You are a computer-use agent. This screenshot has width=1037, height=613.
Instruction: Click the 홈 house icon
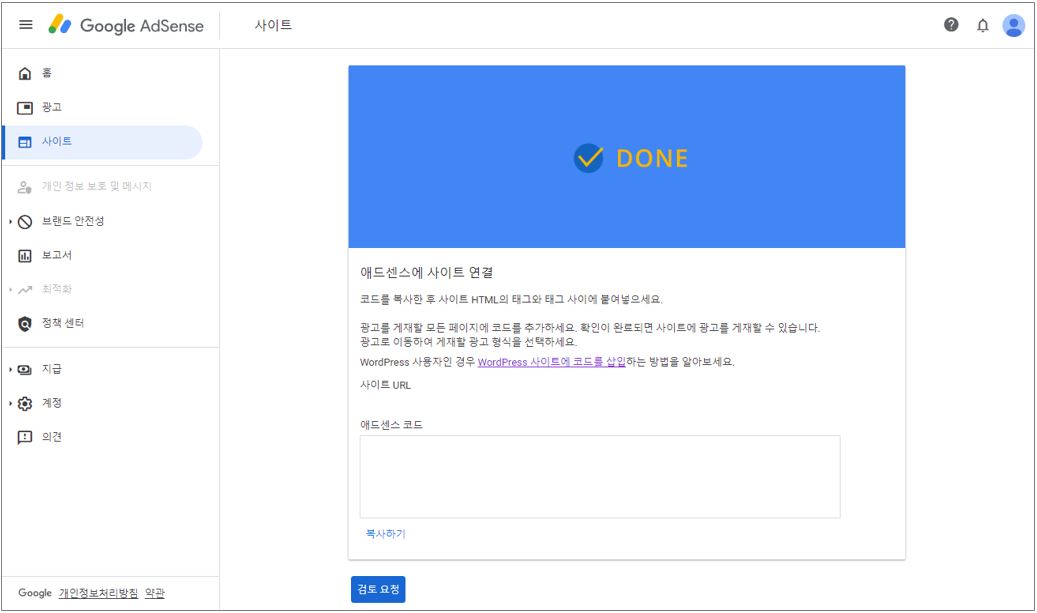(26, 74)
